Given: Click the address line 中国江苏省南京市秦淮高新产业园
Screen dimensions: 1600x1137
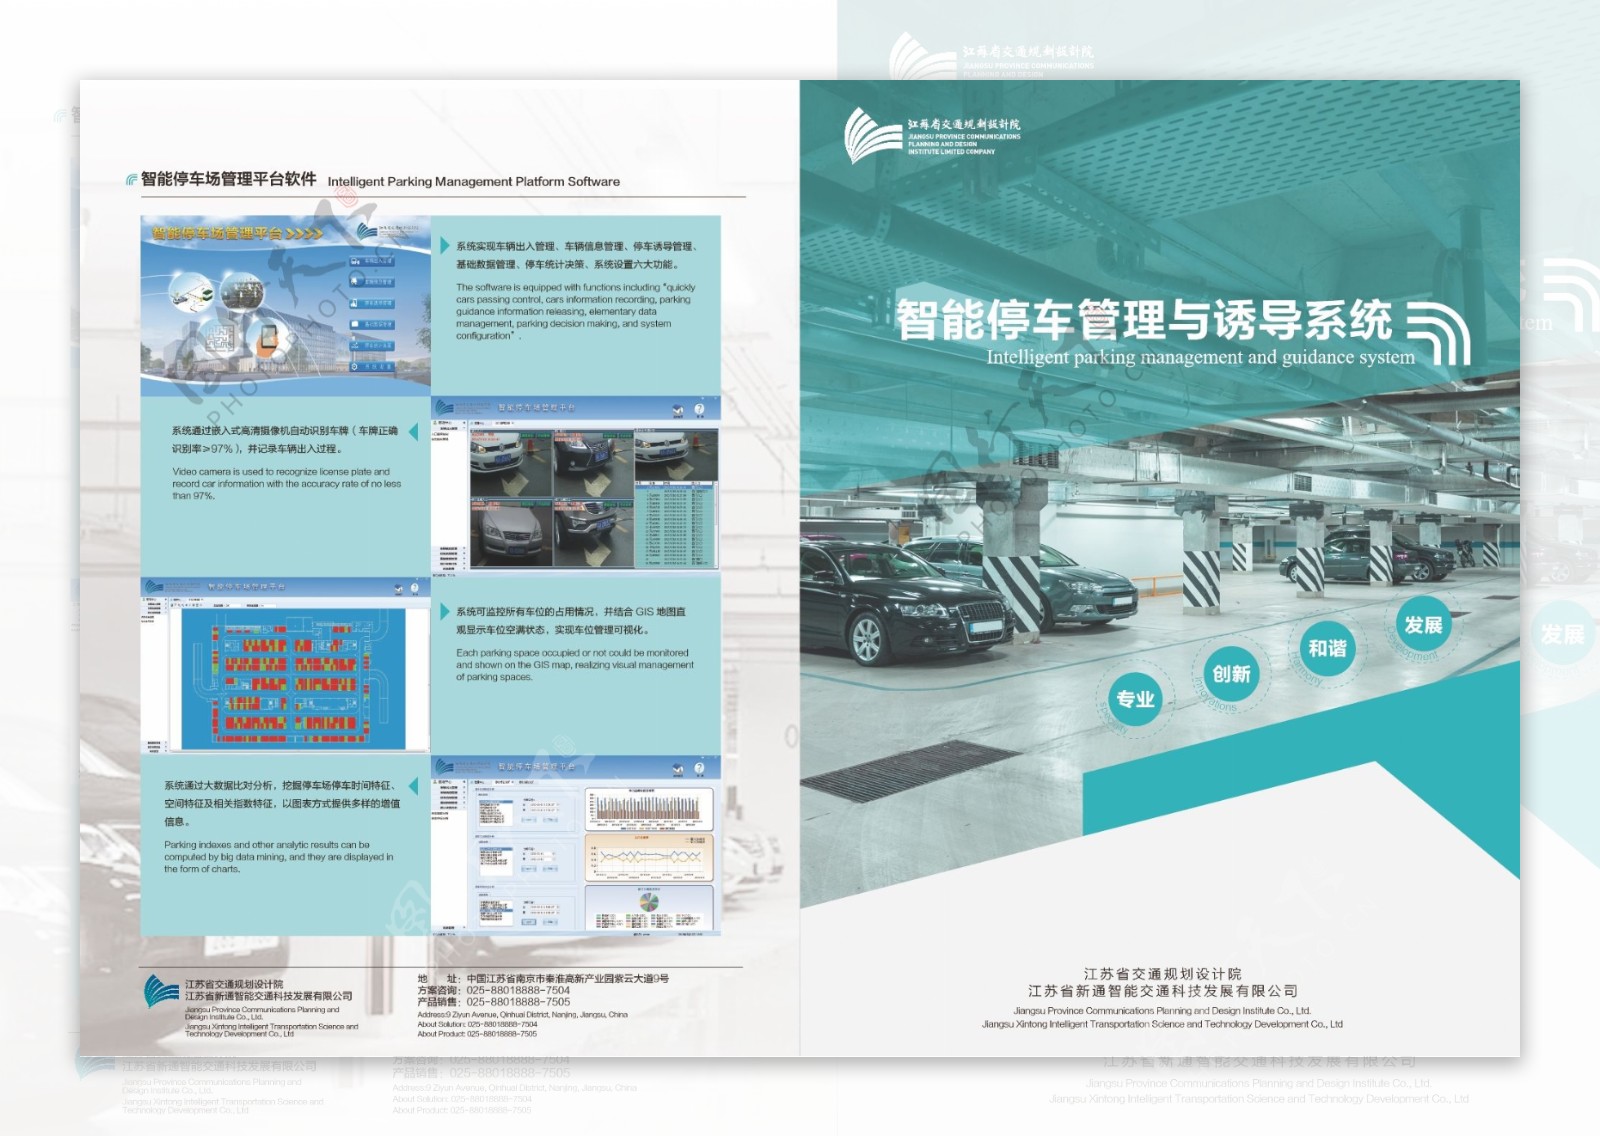Looking at the screenshot, I should pos(567,978).
